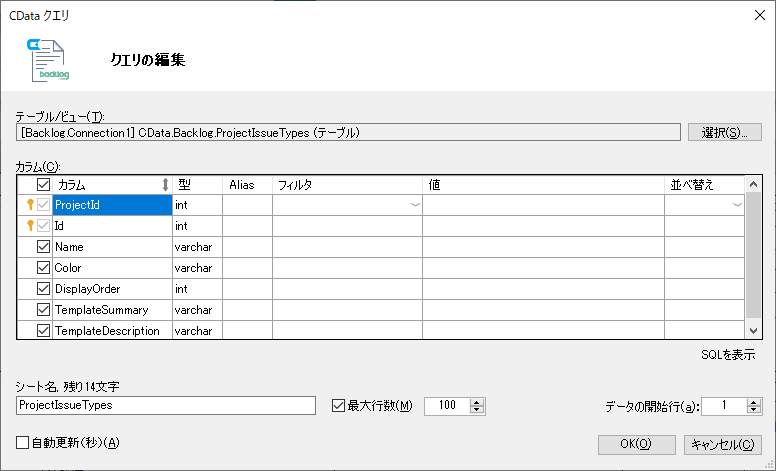Open the 並べ替え dropdown for ProjectId
This screenshot has width=776, height=471.
pyautogui.click(x=737, y=205)
